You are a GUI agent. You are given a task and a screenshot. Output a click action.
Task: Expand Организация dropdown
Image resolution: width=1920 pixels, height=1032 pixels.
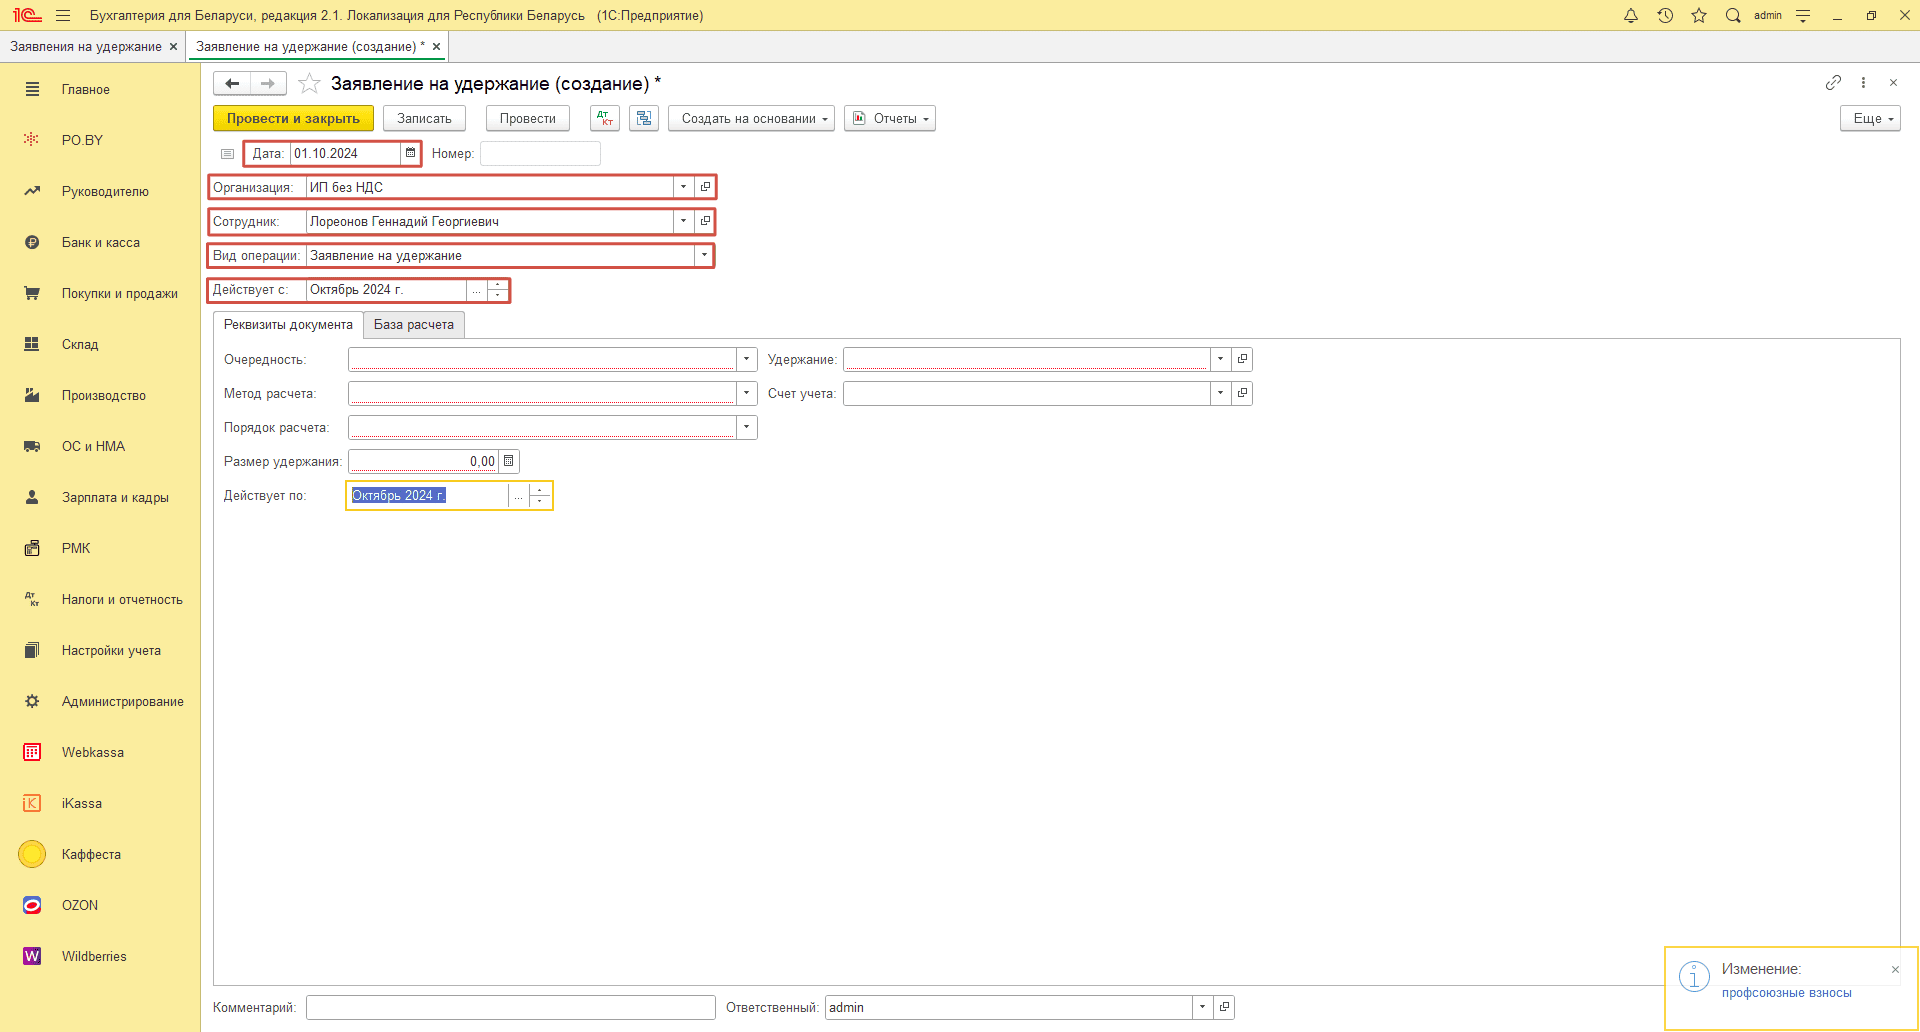pos(684,187)
